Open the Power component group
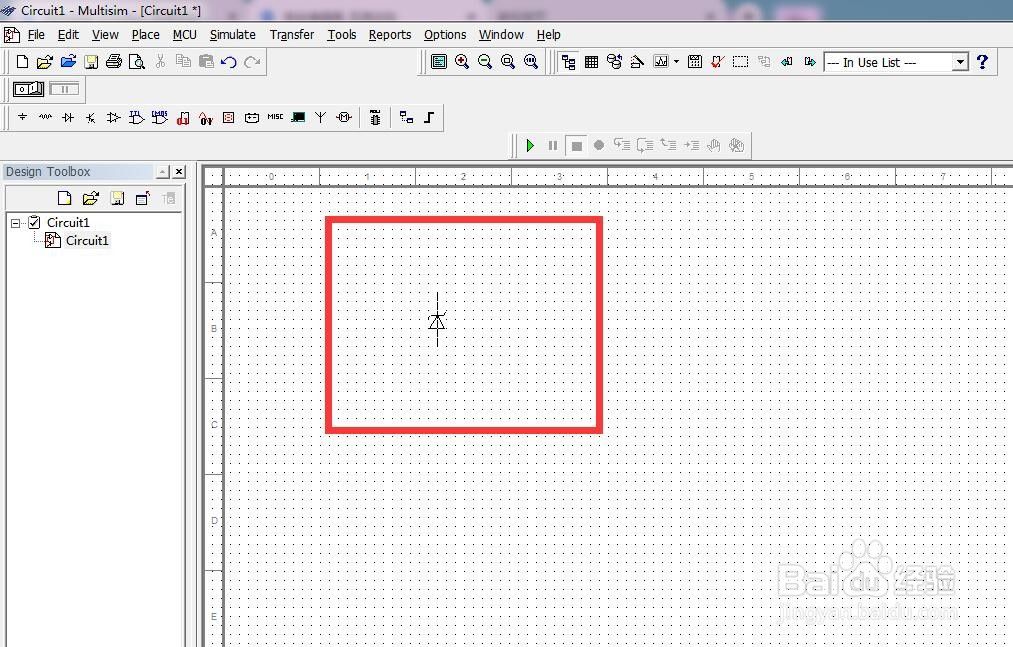Image resolution: width=1013 pixels, height=647 pixels. pos(252,117)
